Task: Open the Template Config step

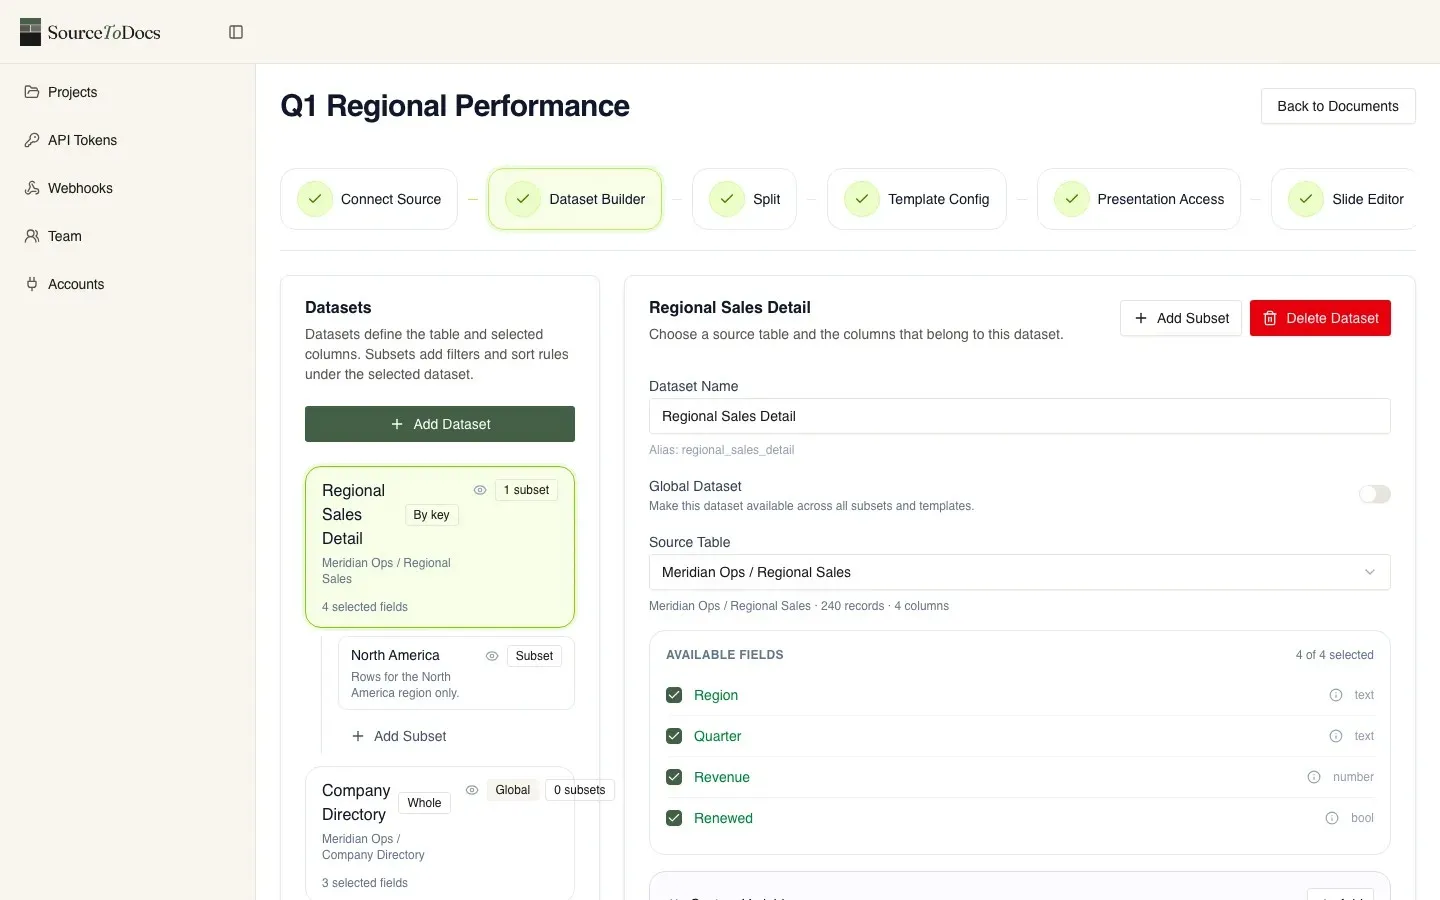Action: pyautogui.click(x=917, y=199)
